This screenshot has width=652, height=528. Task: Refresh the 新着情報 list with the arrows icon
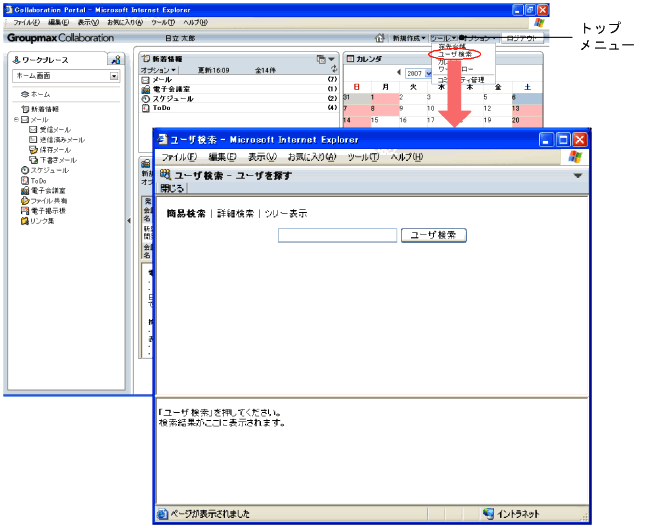pyautogui.click(x=333, y=69)
